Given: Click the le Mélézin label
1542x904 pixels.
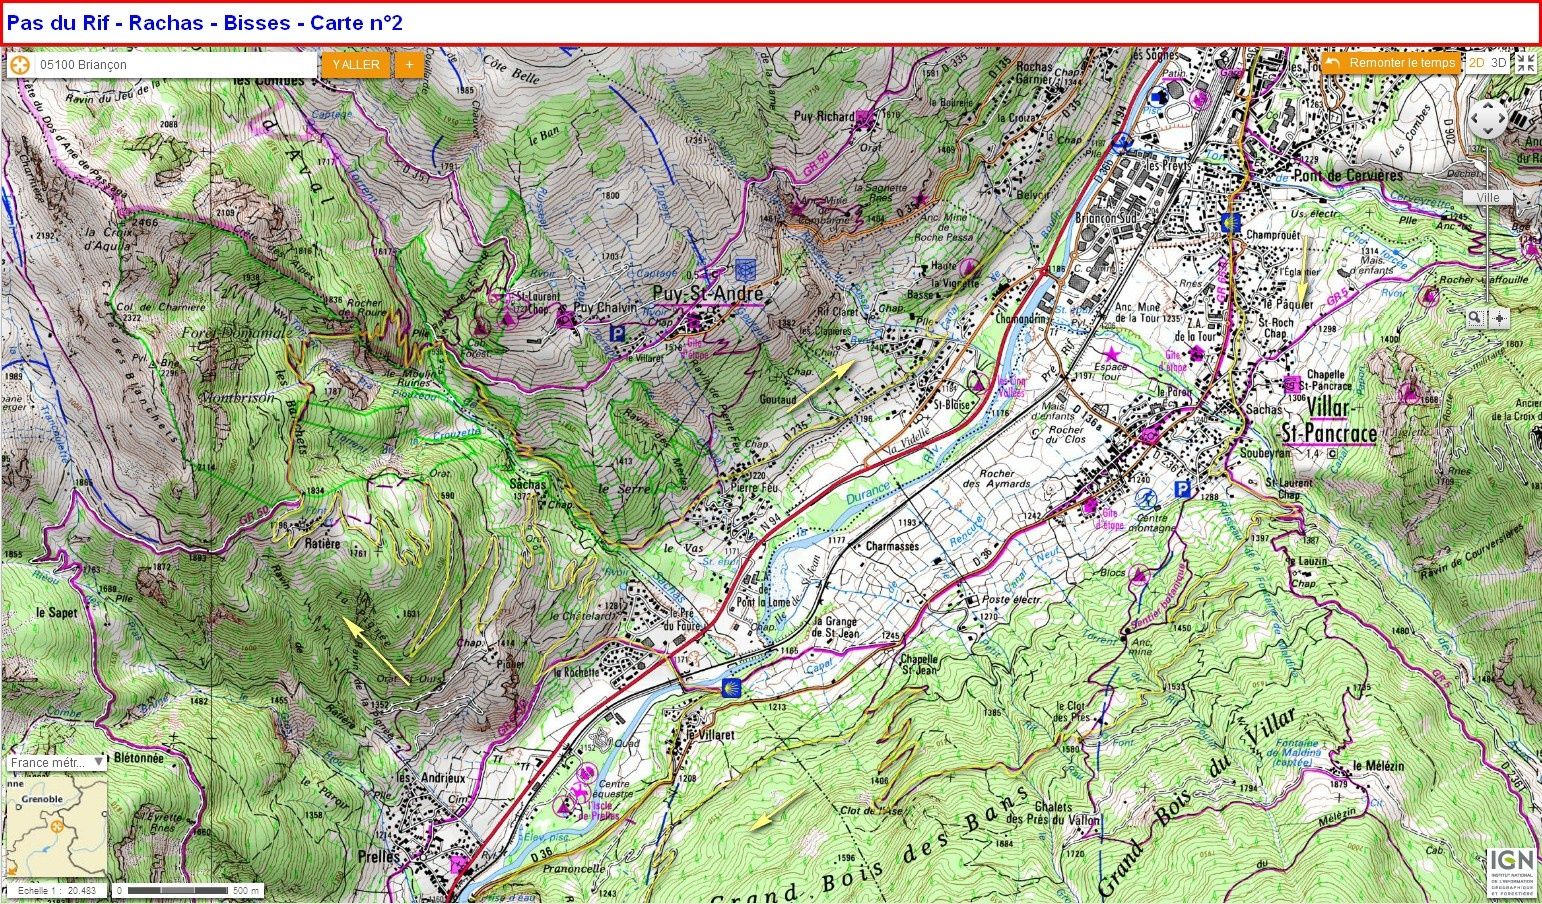Looking at the screenshot, I should point(1377,766).
